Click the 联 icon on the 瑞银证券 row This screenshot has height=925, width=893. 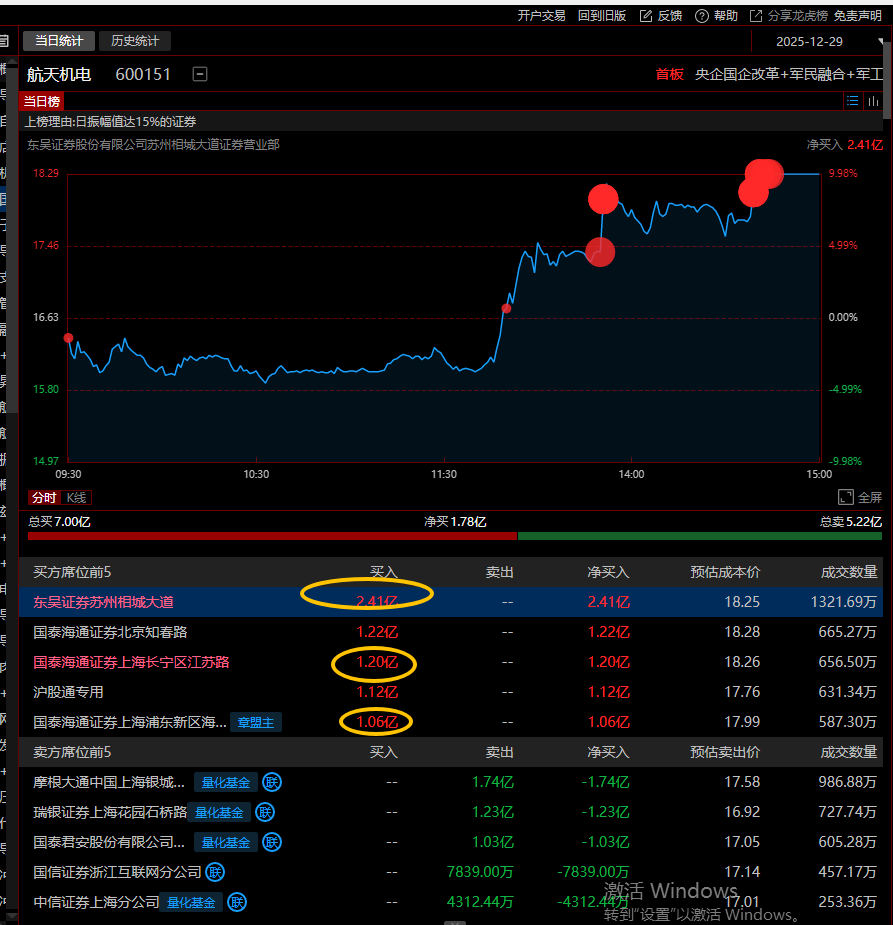point(265,812)
